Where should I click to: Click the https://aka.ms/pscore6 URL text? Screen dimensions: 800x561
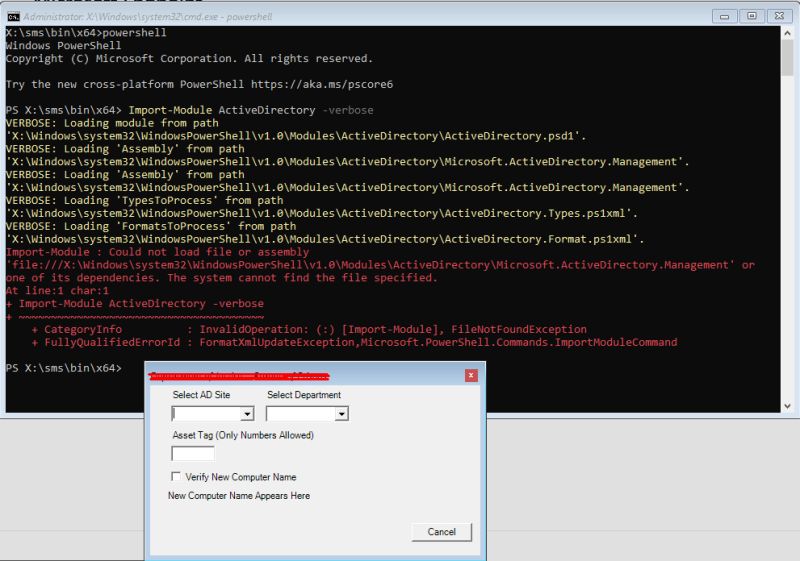click(x=322, y=84)
